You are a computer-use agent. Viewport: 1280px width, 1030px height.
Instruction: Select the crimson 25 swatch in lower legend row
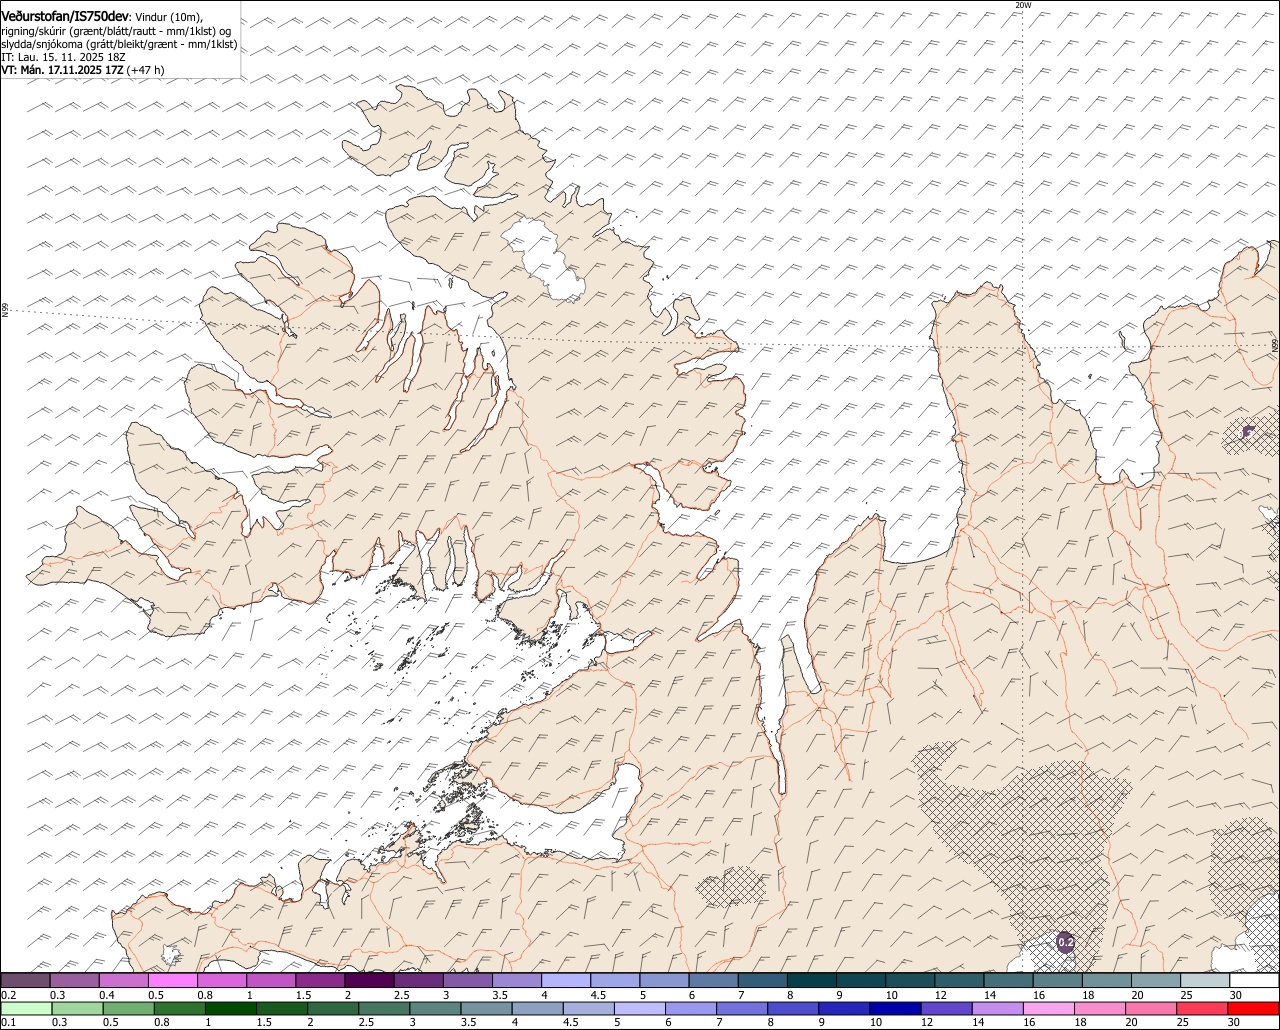click(1203, 1008)
